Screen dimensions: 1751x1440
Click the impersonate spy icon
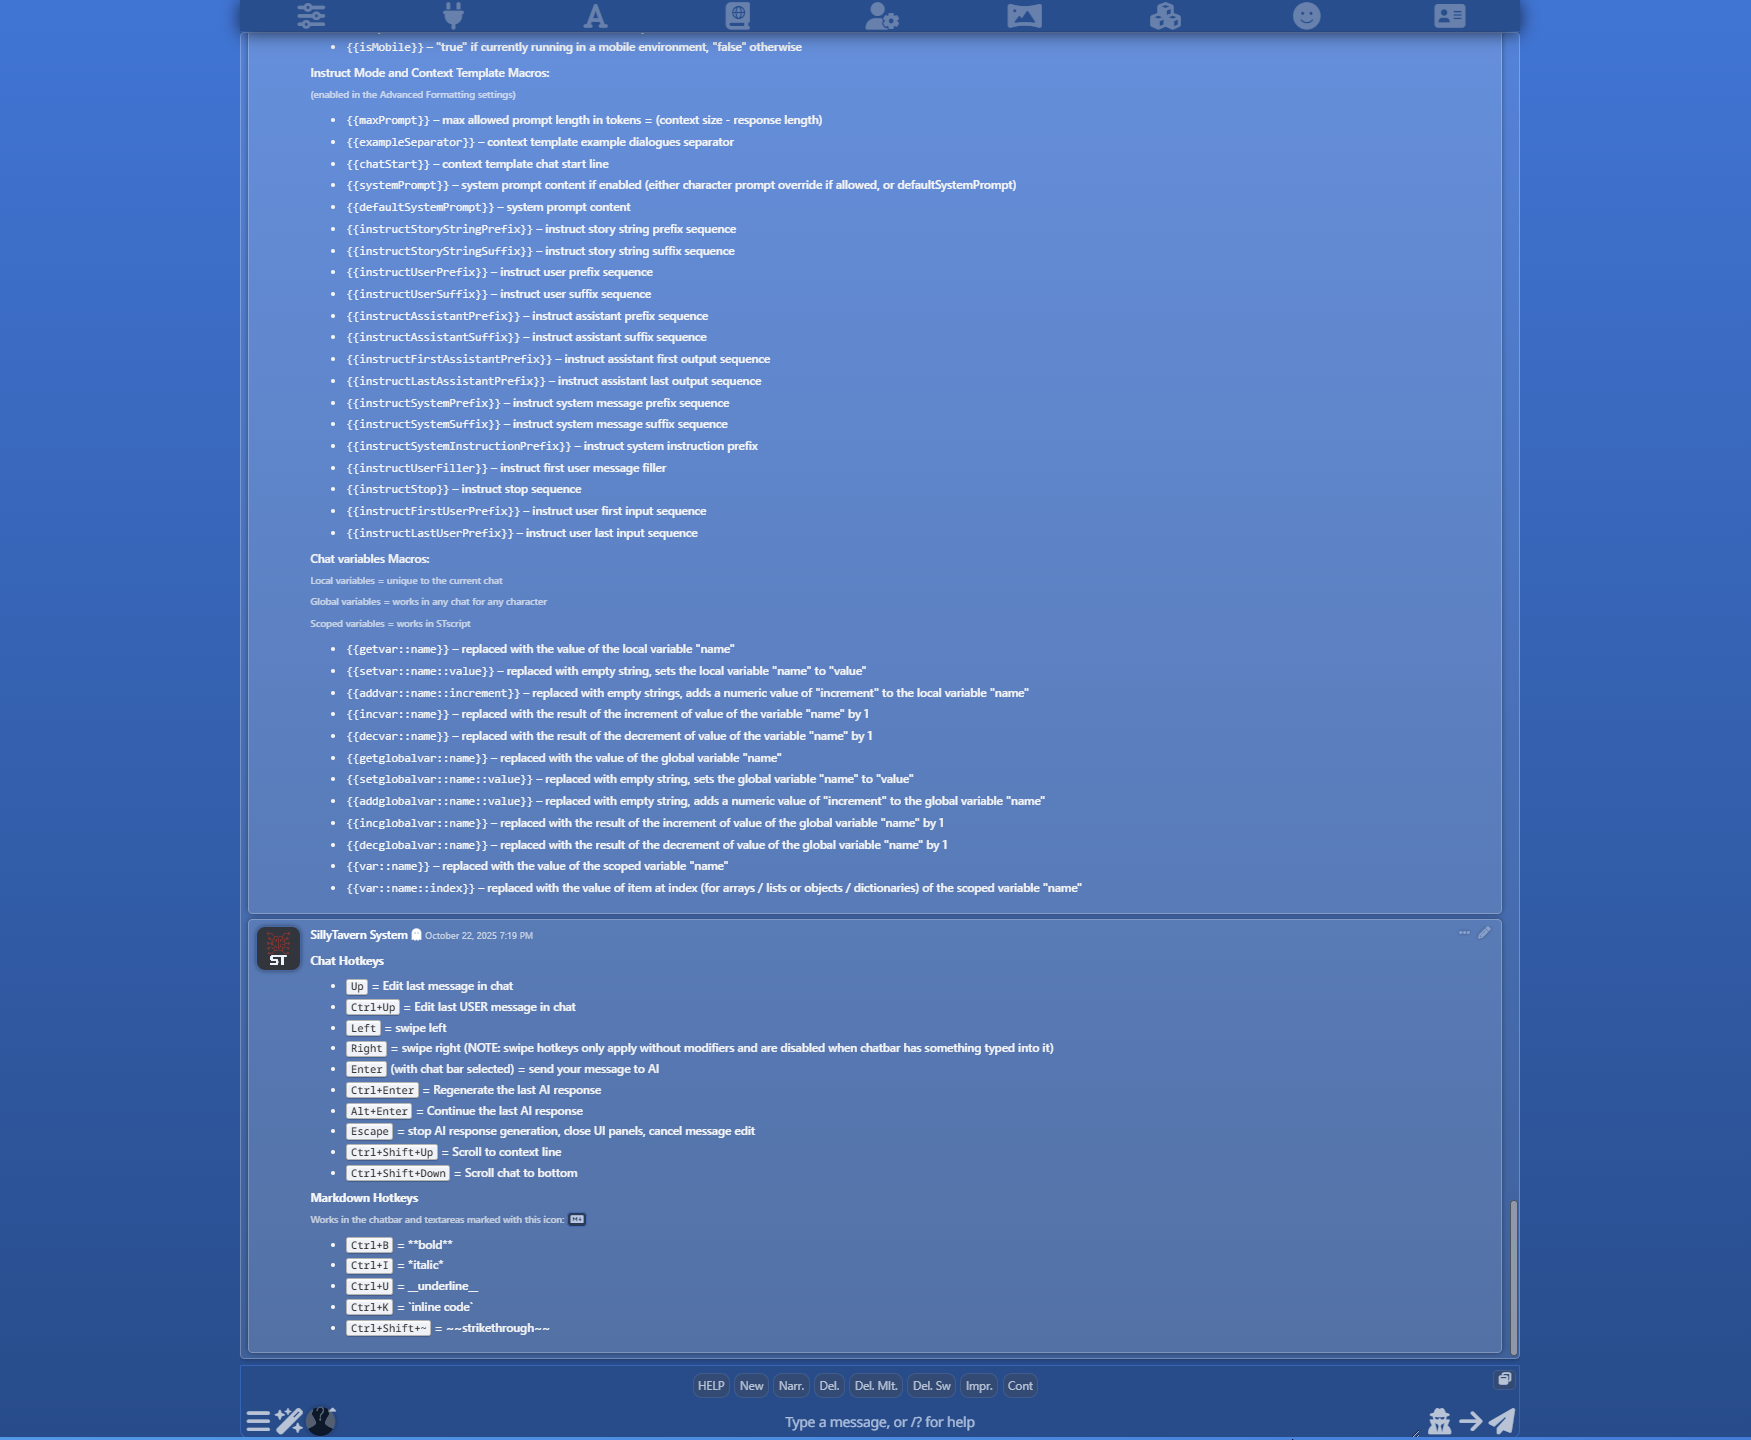1439,1421
